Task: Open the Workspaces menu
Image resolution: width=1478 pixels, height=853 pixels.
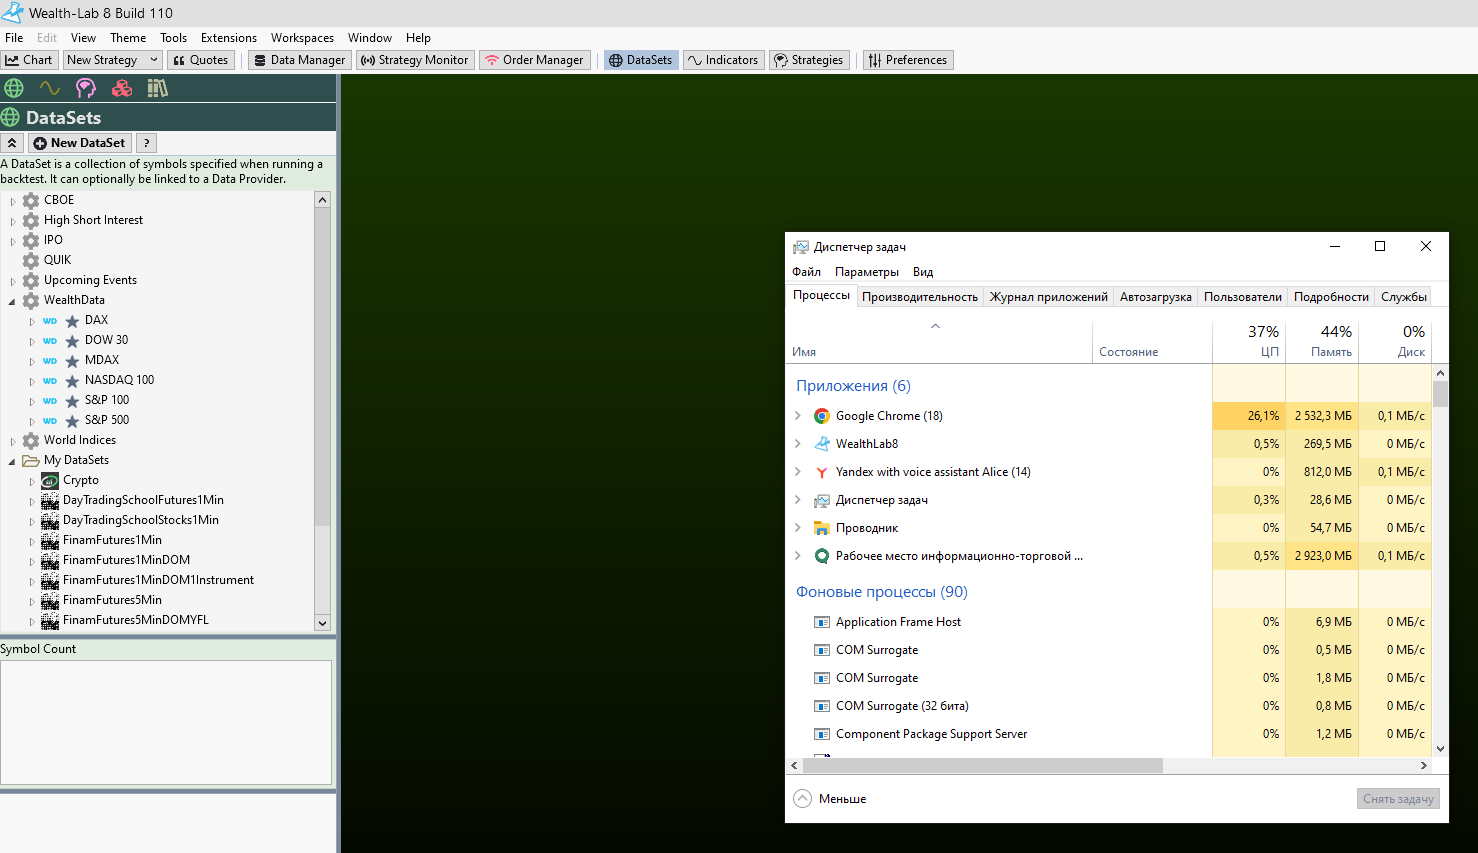Action: (x=302, y=38)
